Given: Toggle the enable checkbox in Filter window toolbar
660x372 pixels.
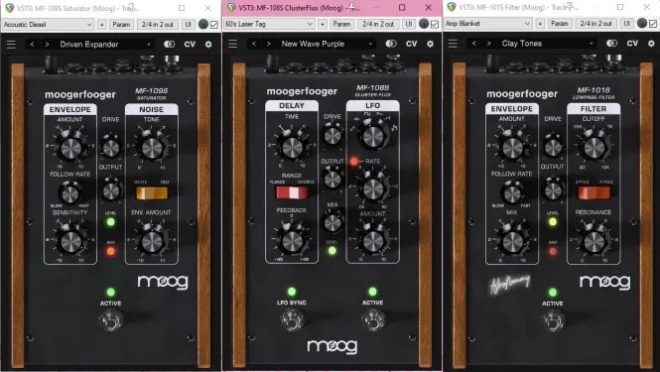Looking at the screenshot, I should tap(652, 24).
